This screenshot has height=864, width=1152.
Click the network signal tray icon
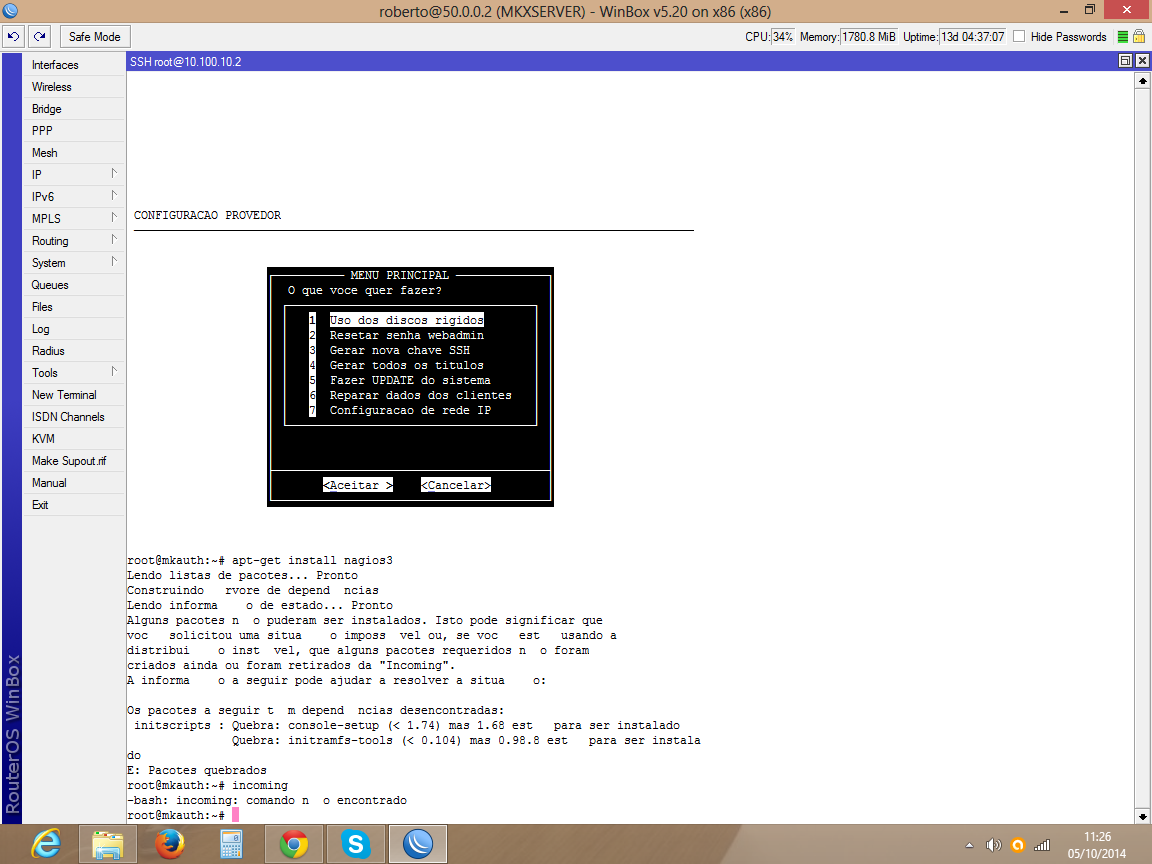click(1042, 846)
